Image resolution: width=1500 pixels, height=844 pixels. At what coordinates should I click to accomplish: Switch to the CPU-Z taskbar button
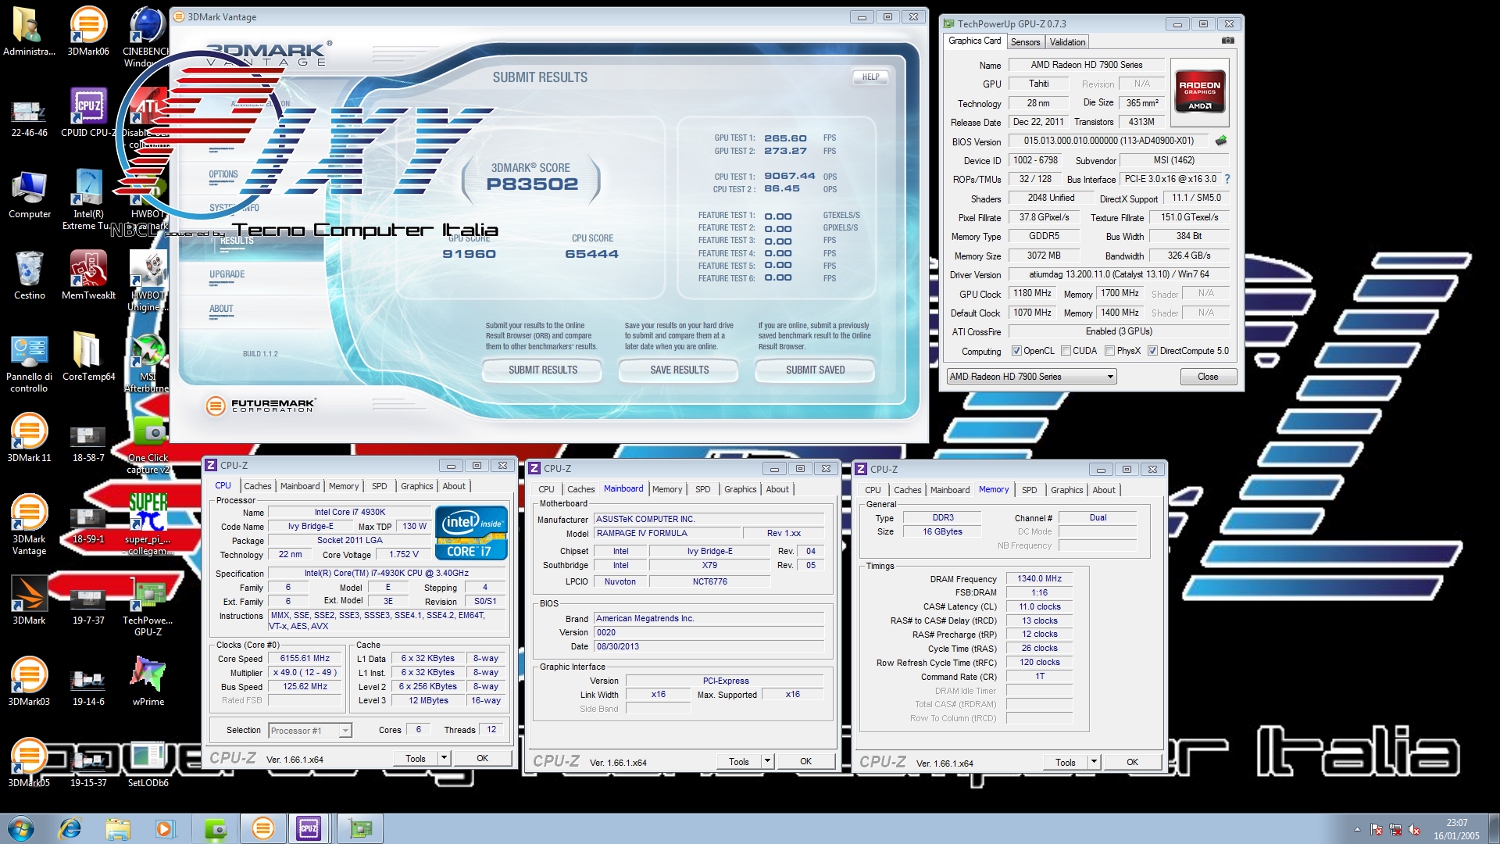309,828
